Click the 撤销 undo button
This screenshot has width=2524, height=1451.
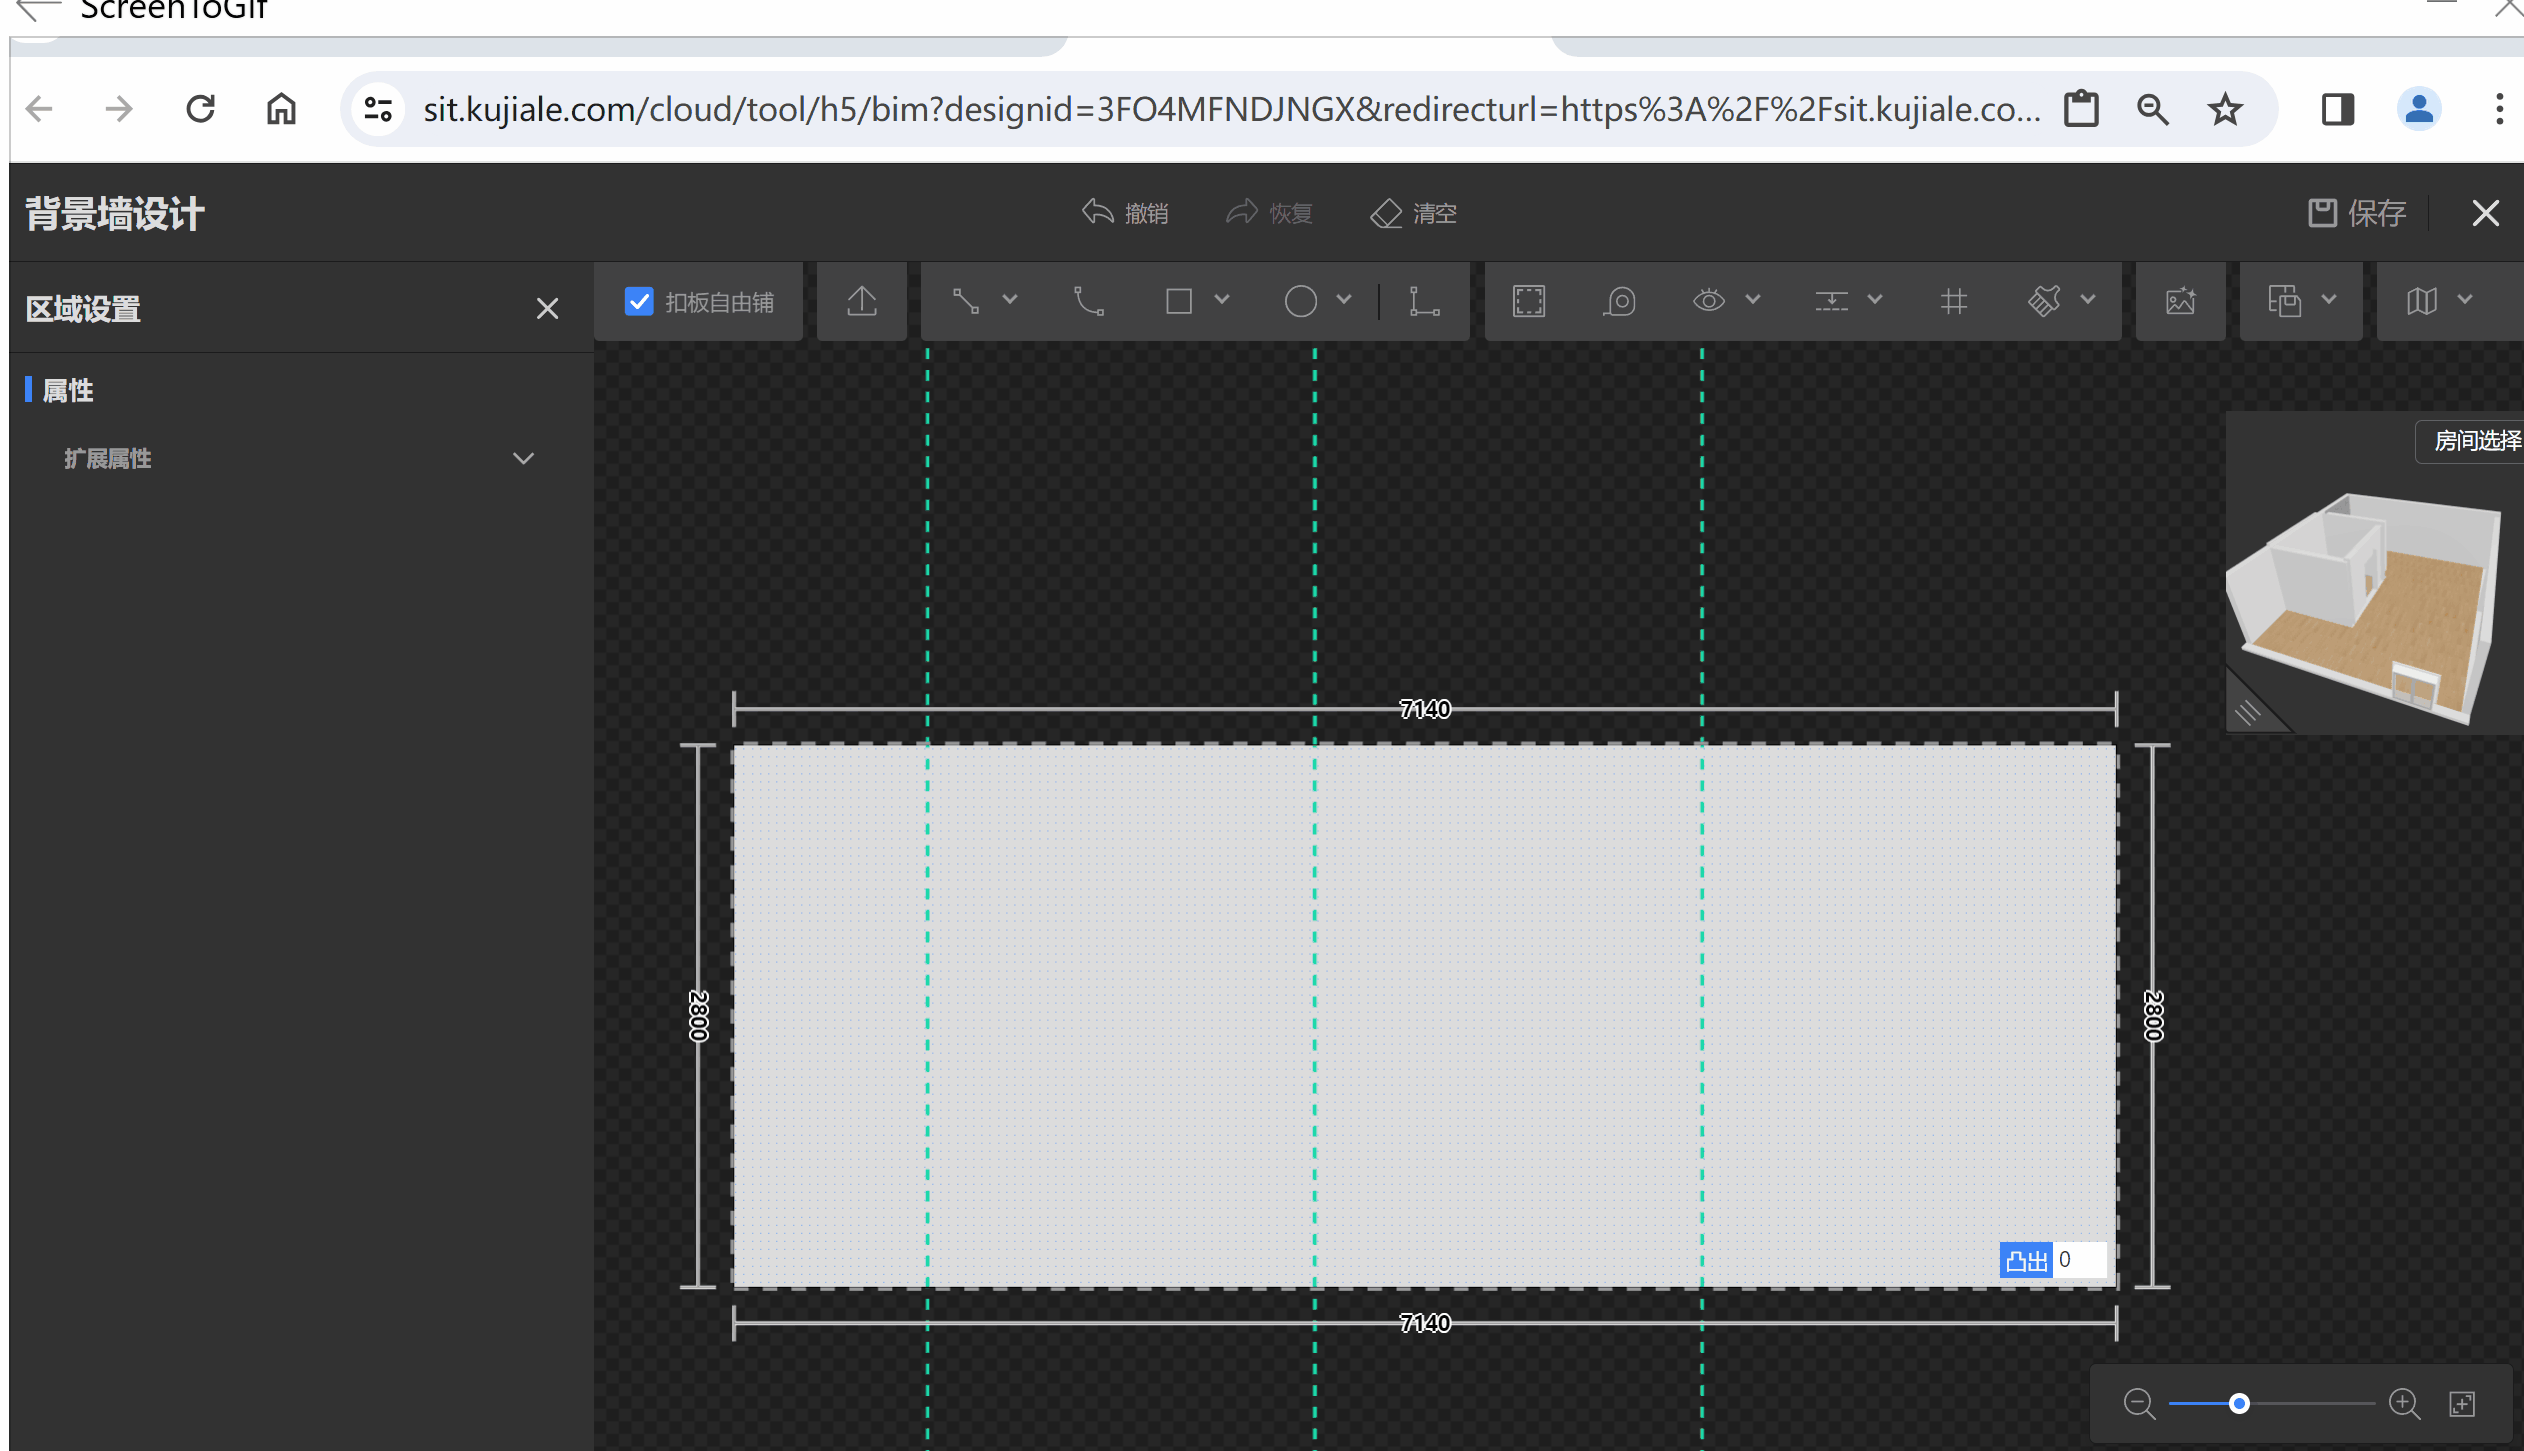pyautogui.click(x=1125, y=213)
